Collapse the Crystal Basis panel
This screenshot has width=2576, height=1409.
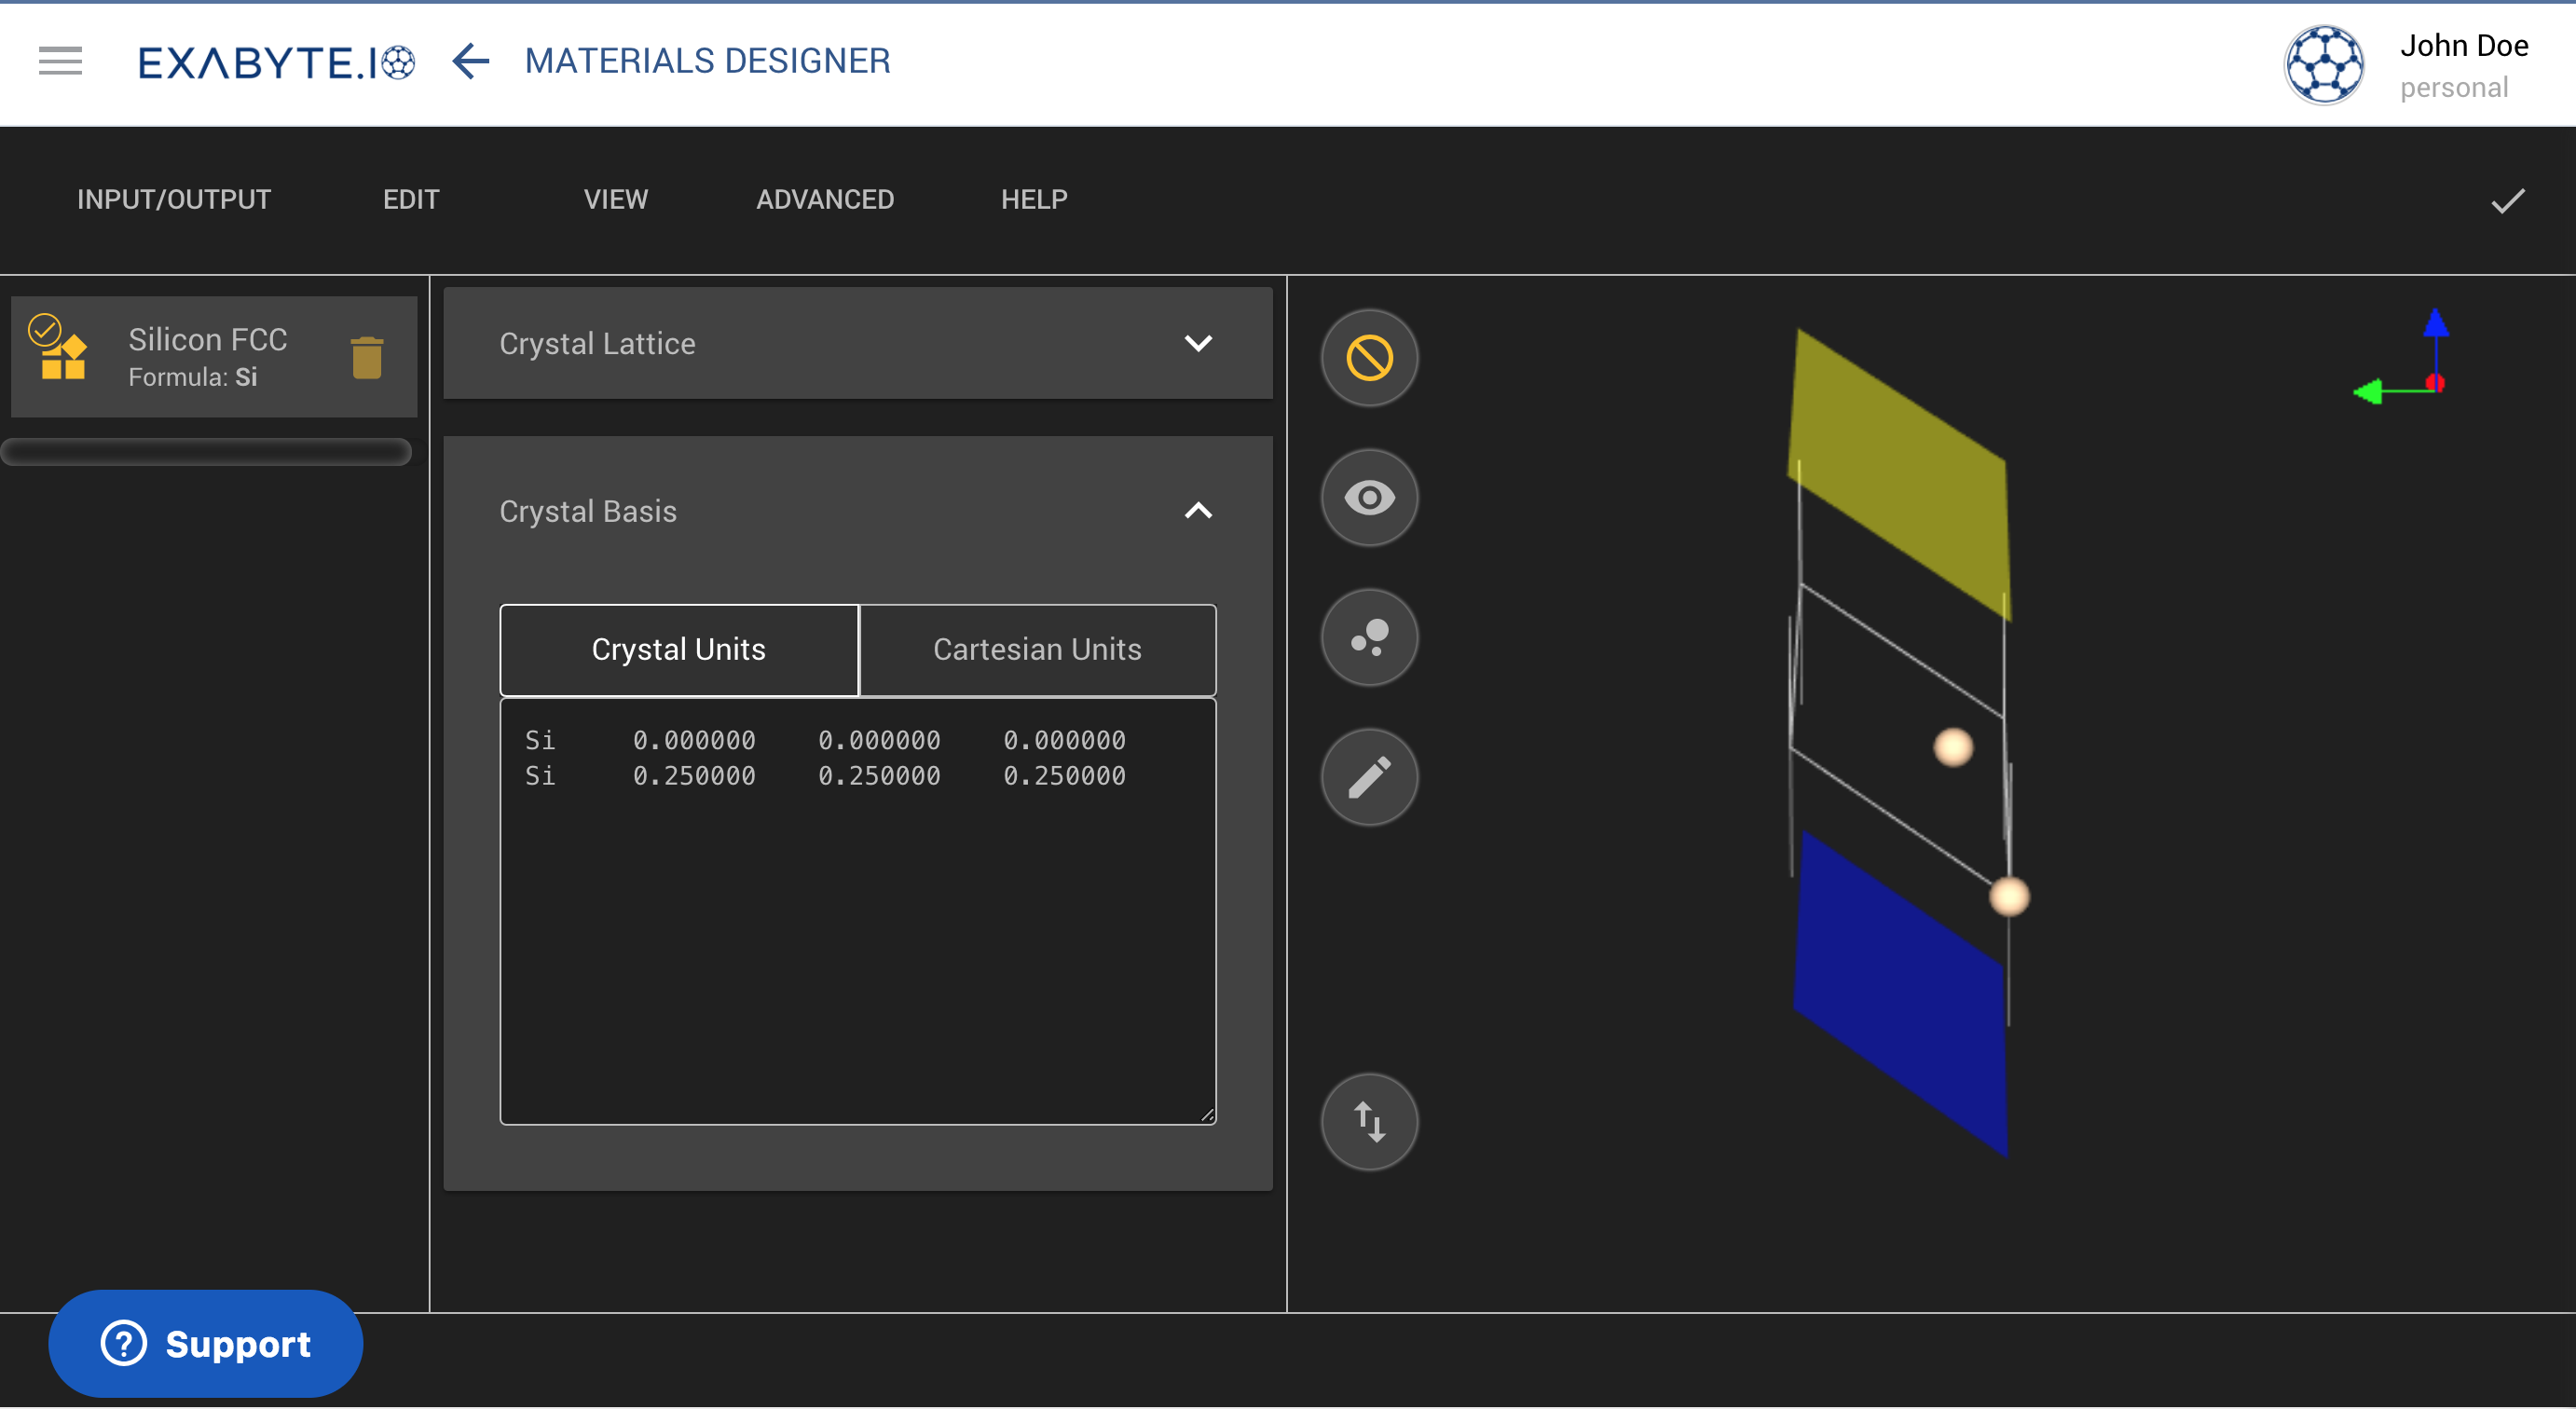[1198, 511]
